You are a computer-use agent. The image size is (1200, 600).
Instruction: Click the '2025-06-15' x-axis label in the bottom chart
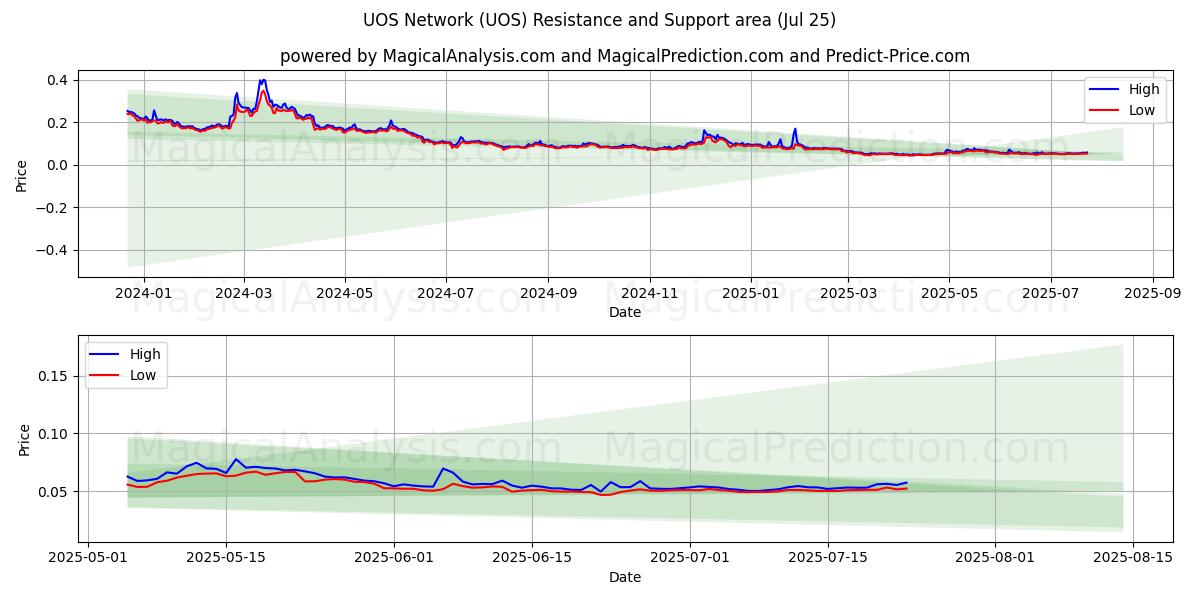(x=532, y=559)
